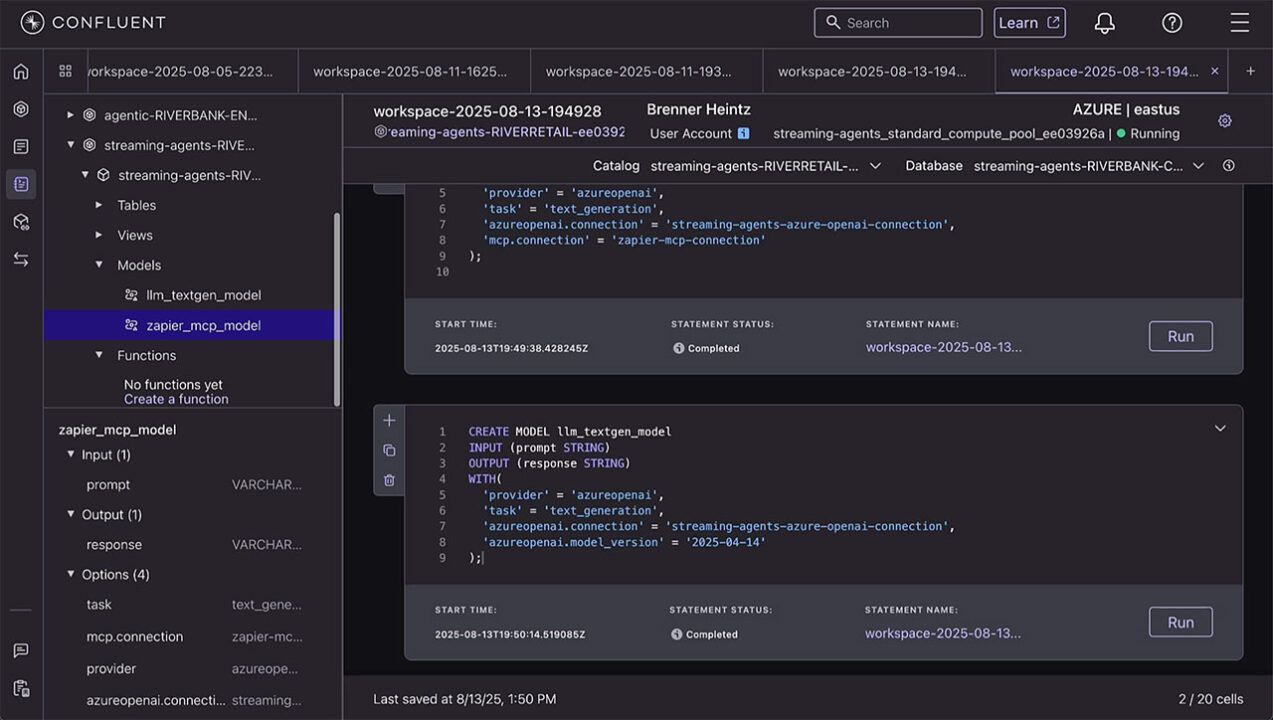Viewport: 1273px width, 720px height.
Task: Open the Database dropdown
Action: [1197, 166]
